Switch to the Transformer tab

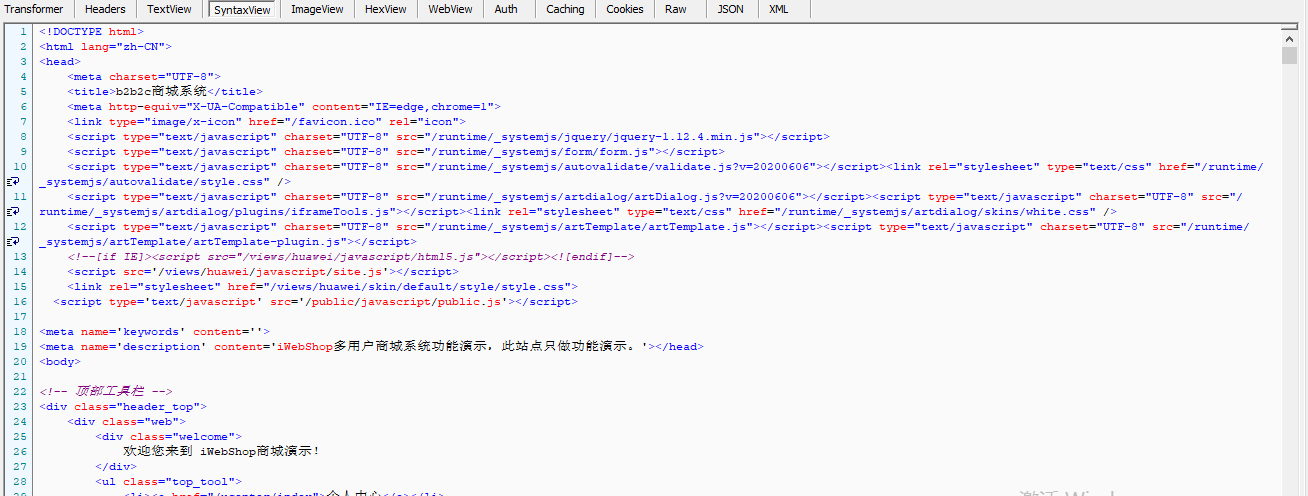34,9
